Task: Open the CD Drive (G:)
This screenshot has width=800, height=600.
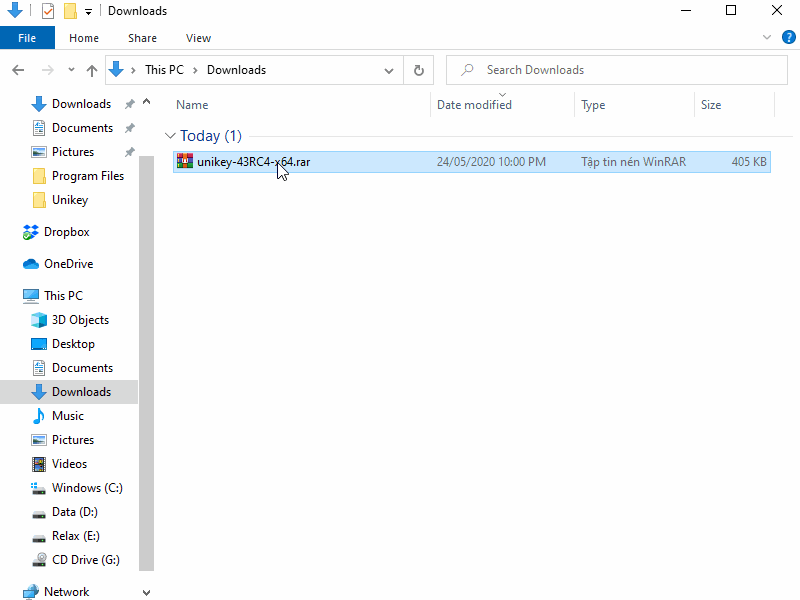Action: pos(86,559)
